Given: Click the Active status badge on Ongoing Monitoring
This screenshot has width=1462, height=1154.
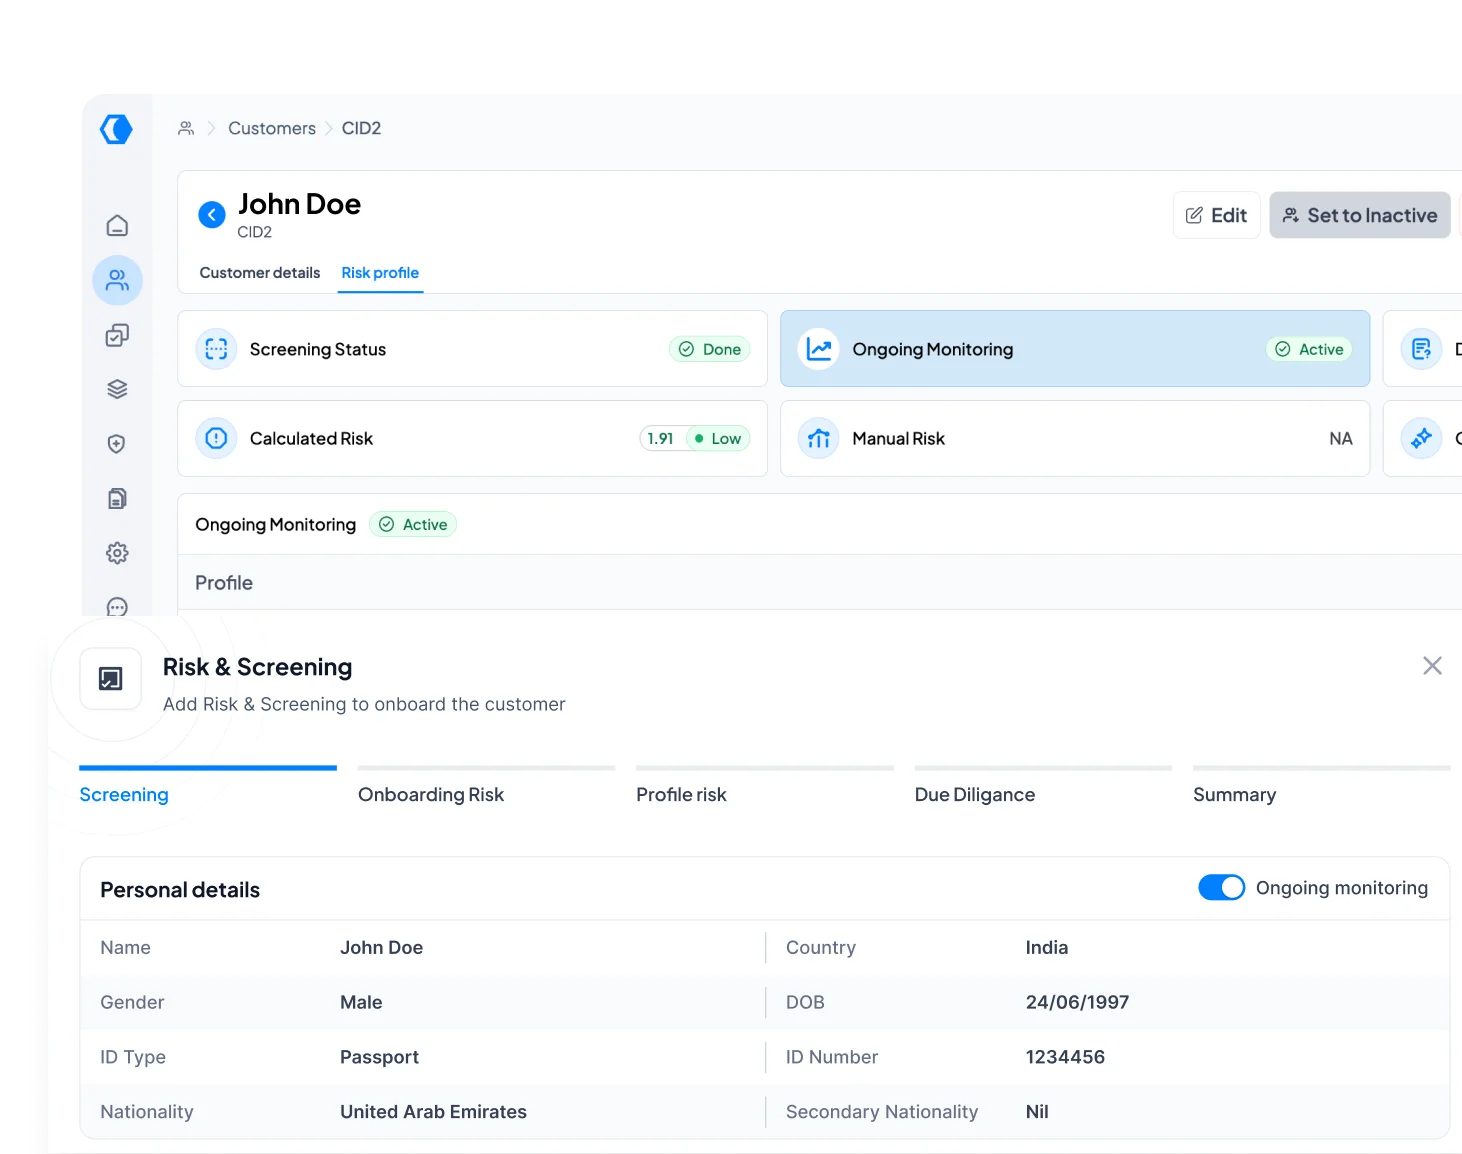Looking at the screenshot, I should tap(1309, 349).
